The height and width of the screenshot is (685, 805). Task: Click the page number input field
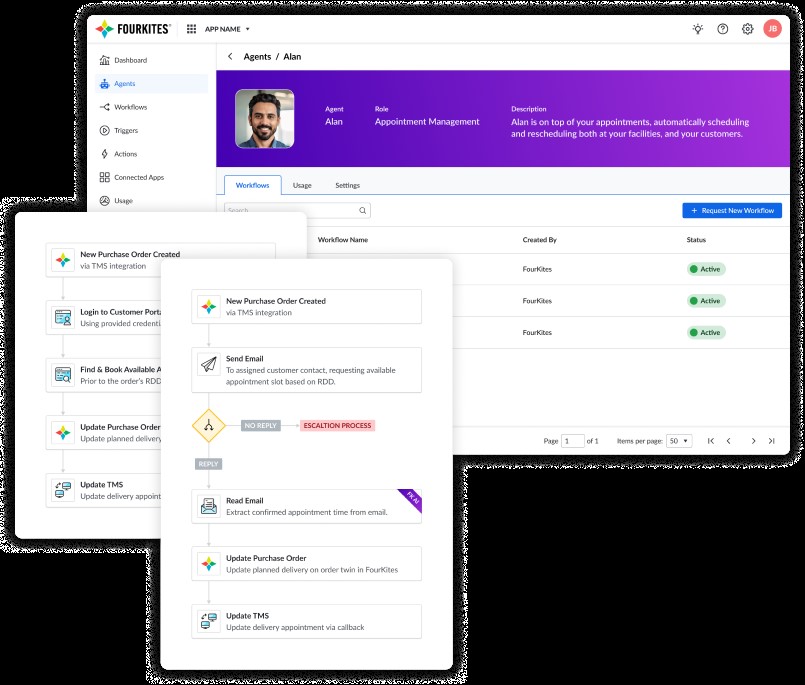click(x=572, y=441)
